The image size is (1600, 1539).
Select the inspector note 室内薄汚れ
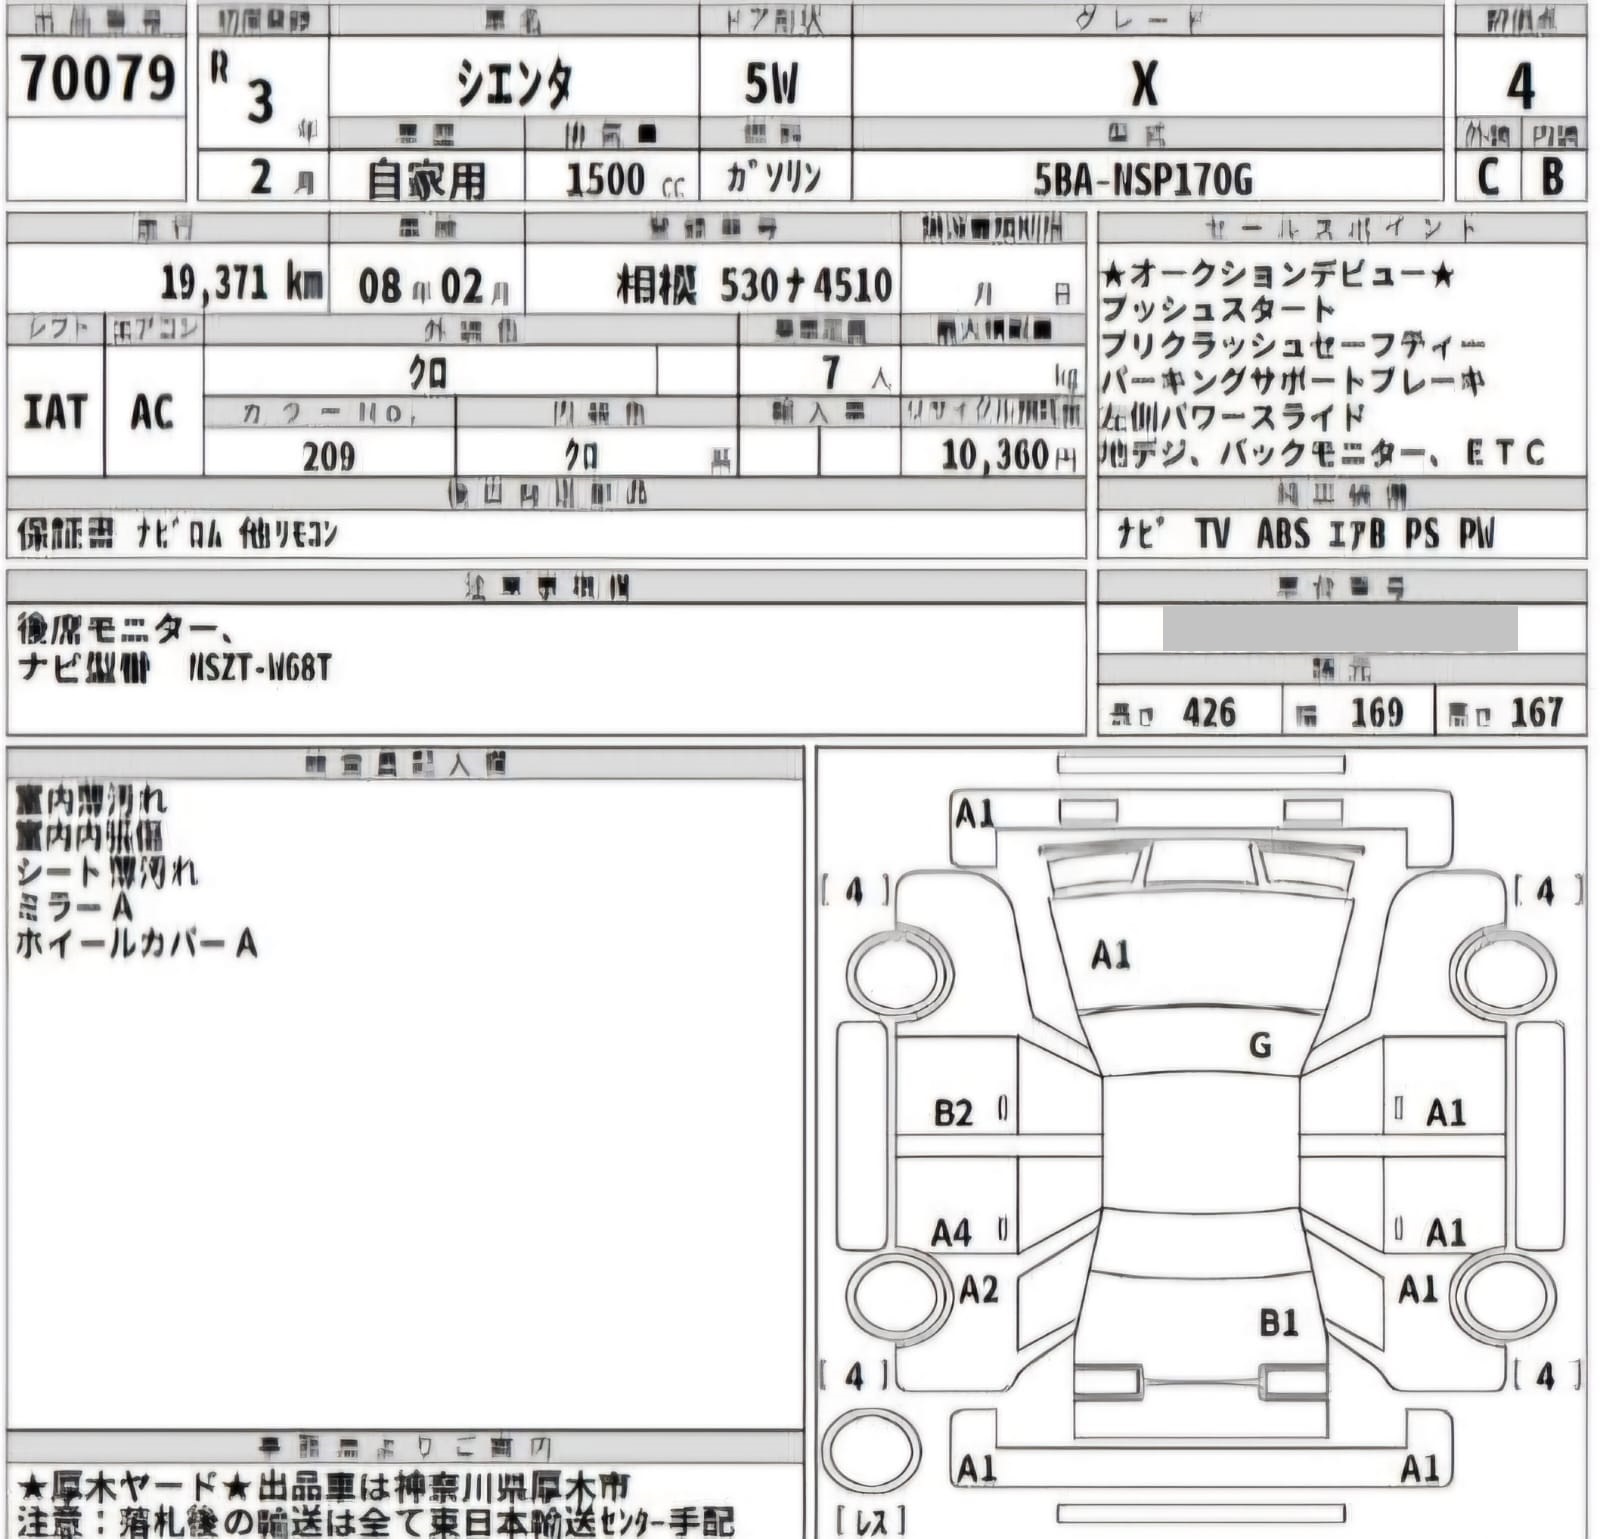[91, 800]
